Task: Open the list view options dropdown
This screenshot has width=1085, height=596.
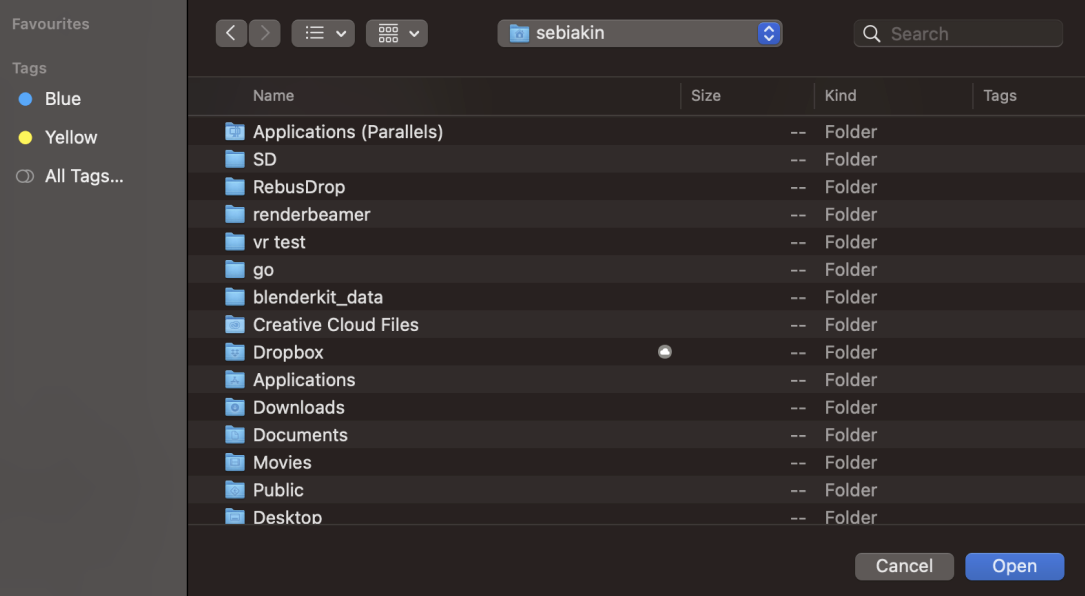Action: (323, 33)
